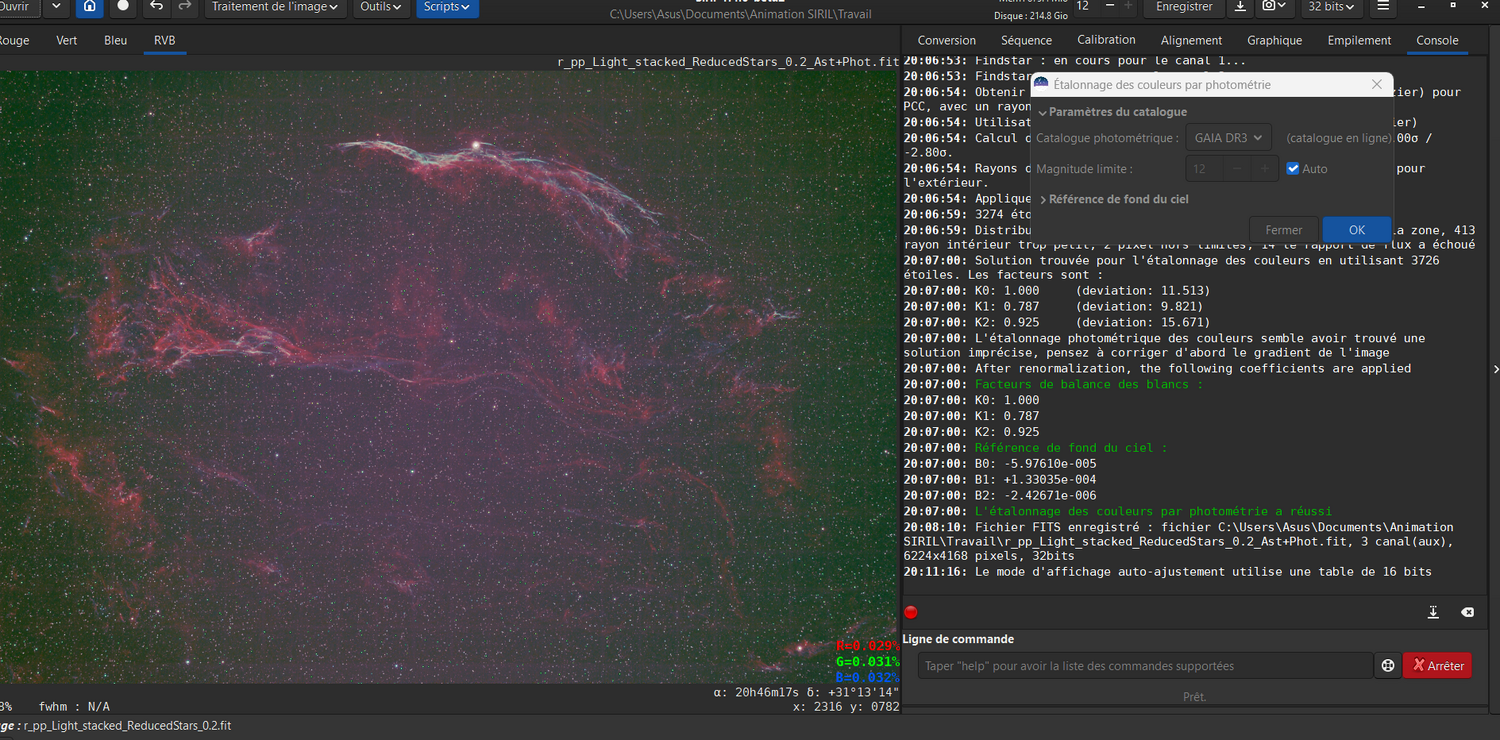Image resolution: width=1500 pixels, height=740 pixels.
Task: Click the console export log icon
Action: pos(1433,612)
